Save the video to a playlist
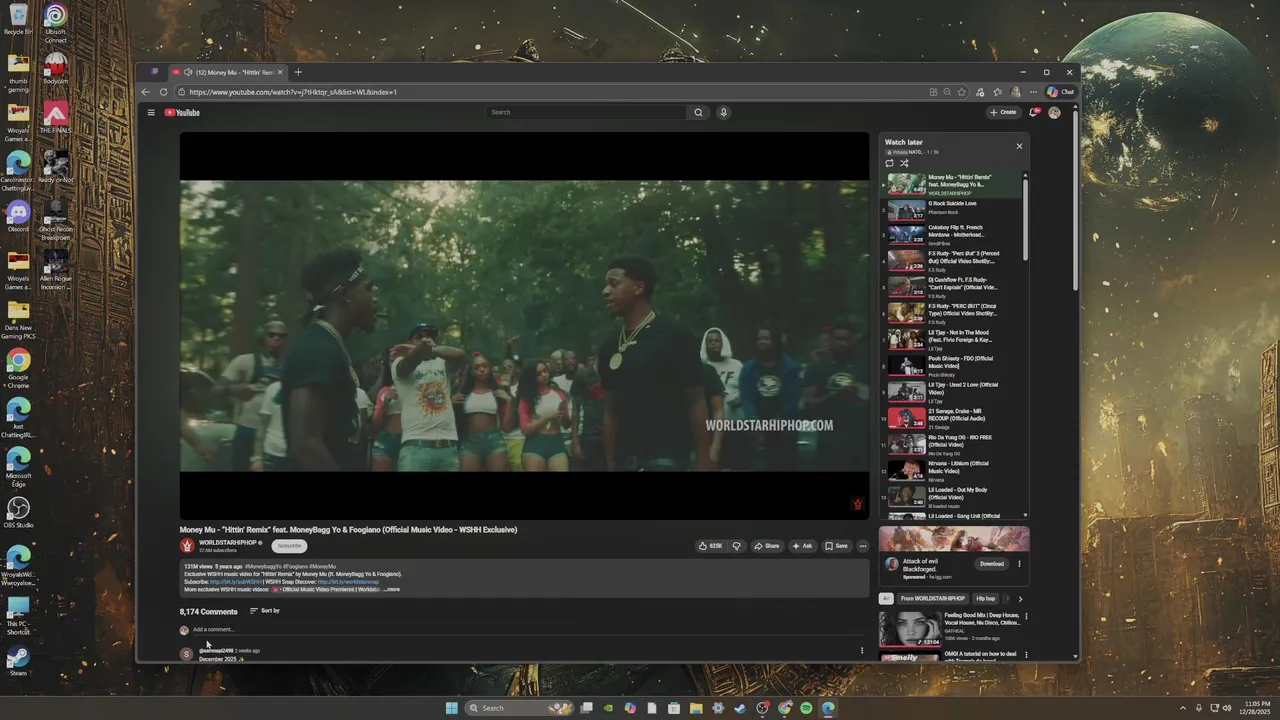Image resolution: width=1280 pixels, height=720 pixels. pyautogui.click(x=836, y=546)
